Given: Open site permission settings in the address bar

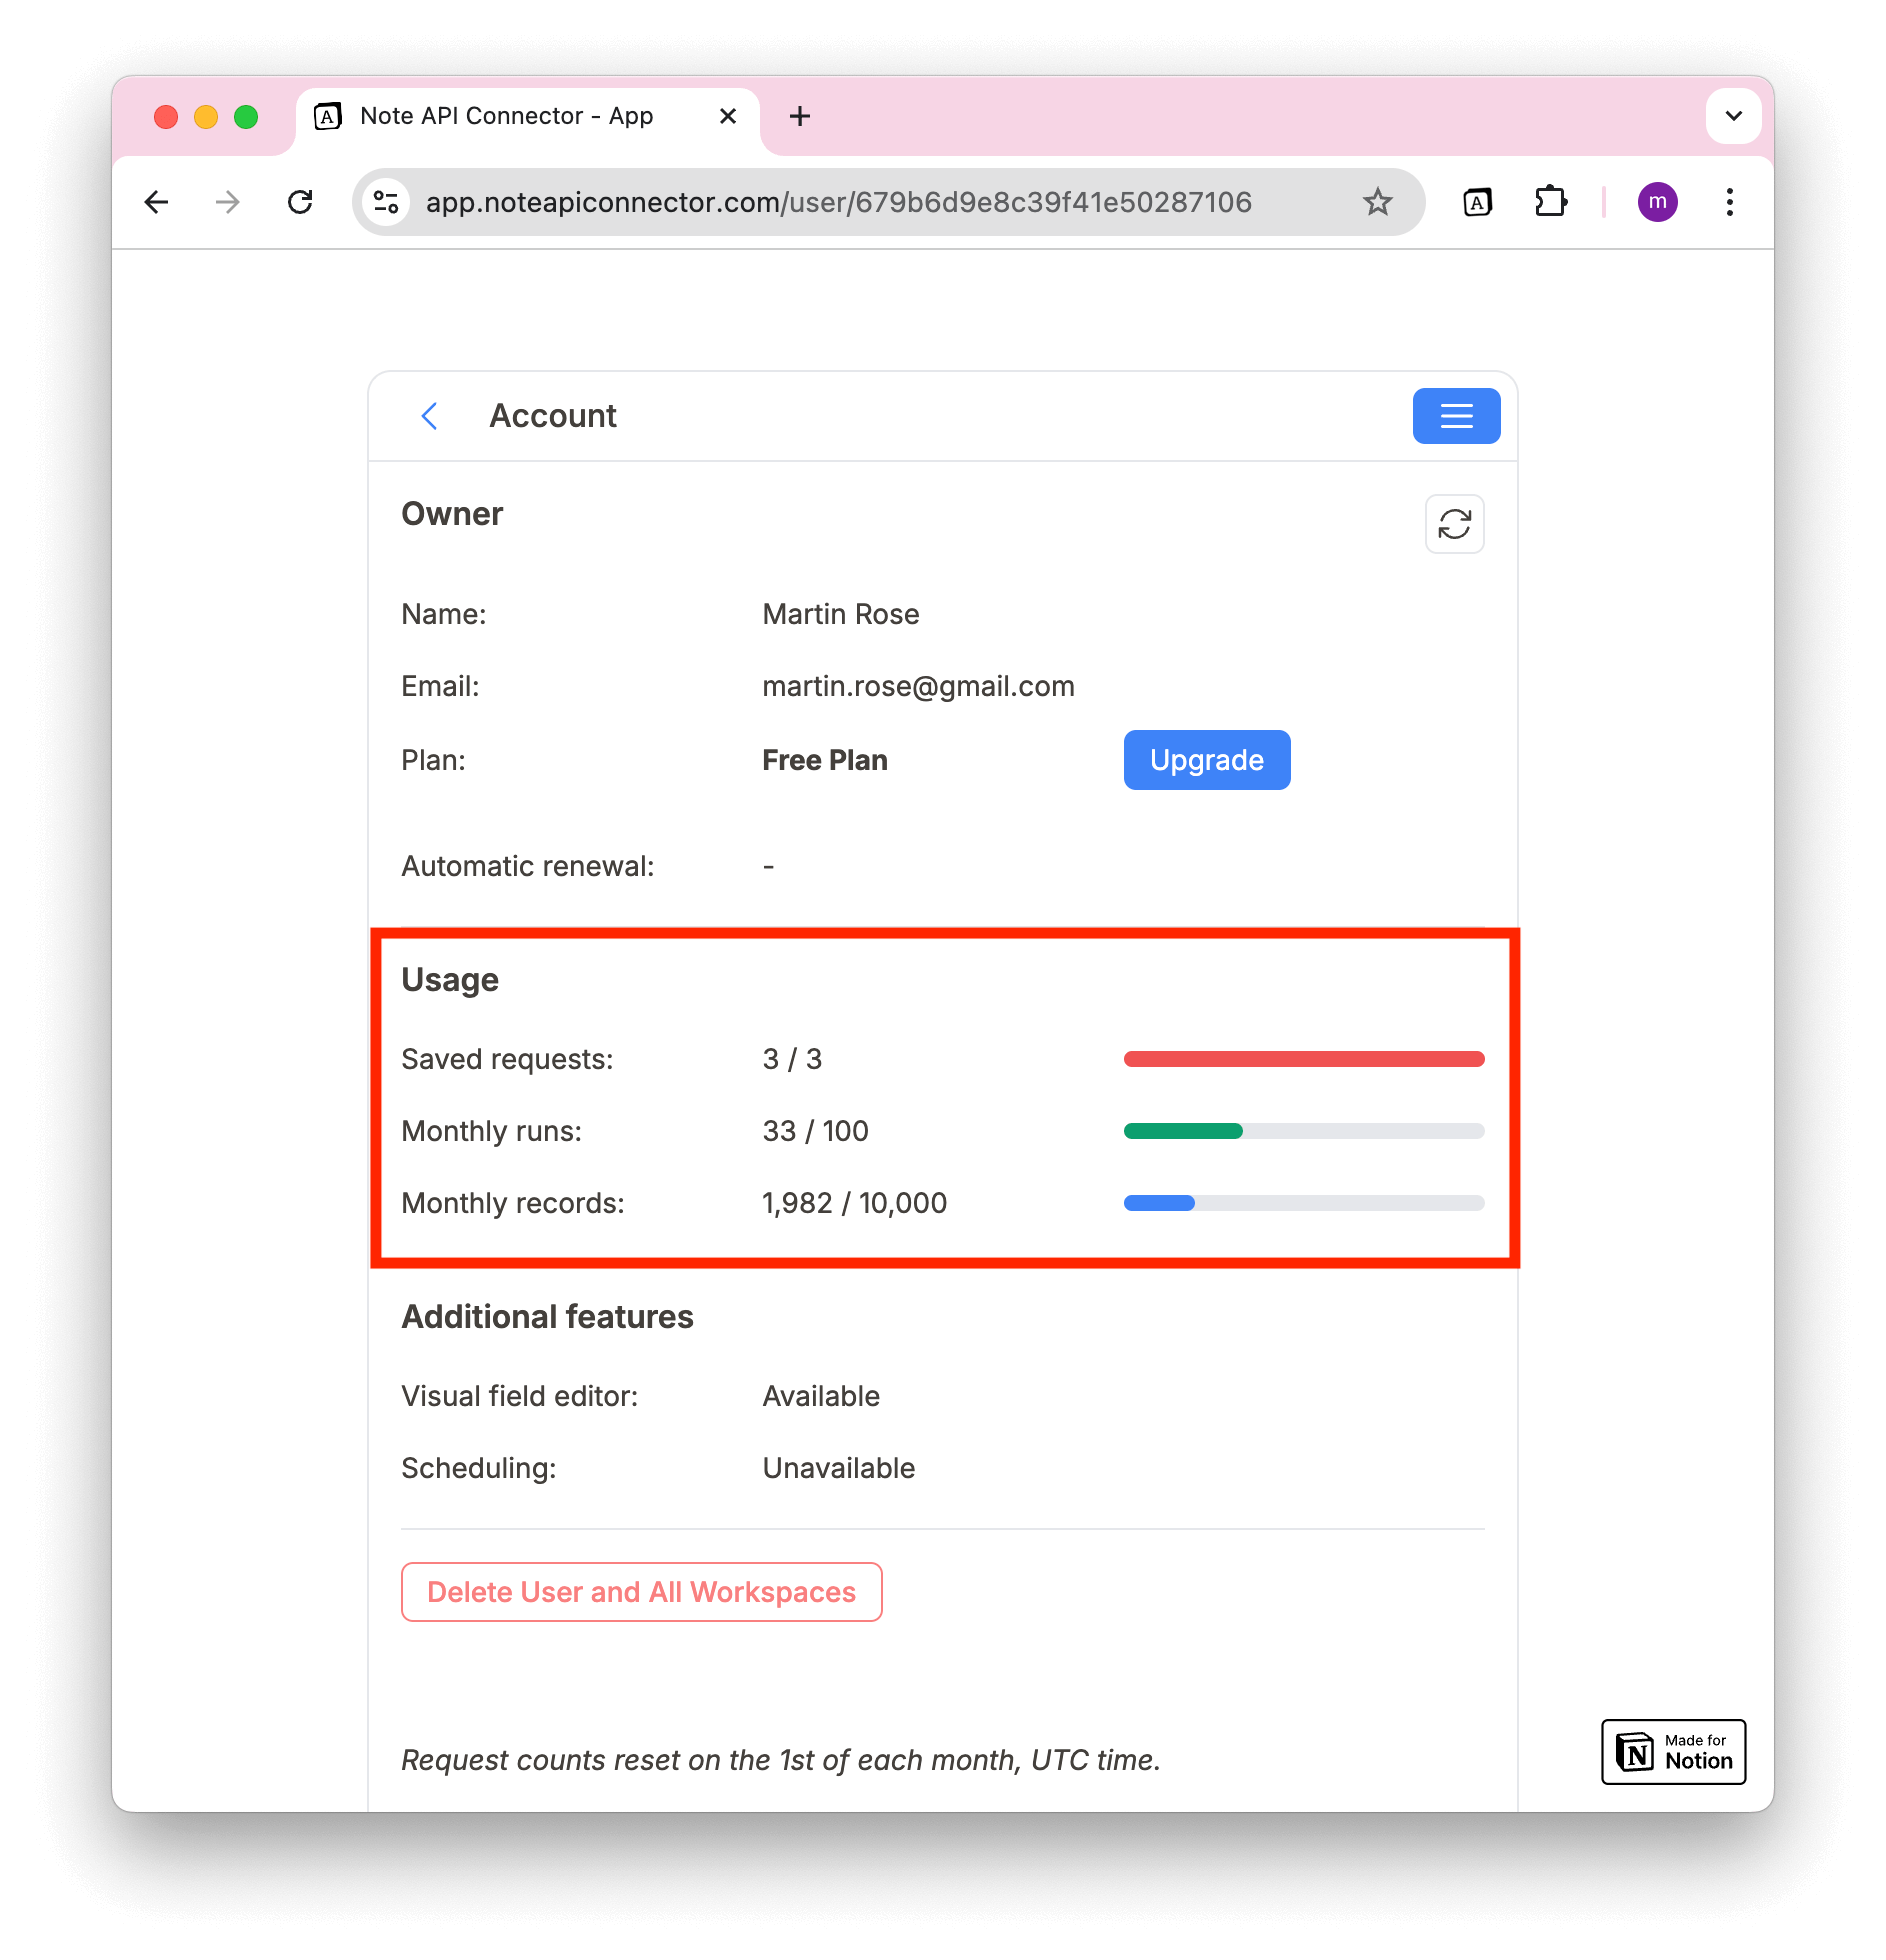Looking at the screenshot, I should pos(386,202).
